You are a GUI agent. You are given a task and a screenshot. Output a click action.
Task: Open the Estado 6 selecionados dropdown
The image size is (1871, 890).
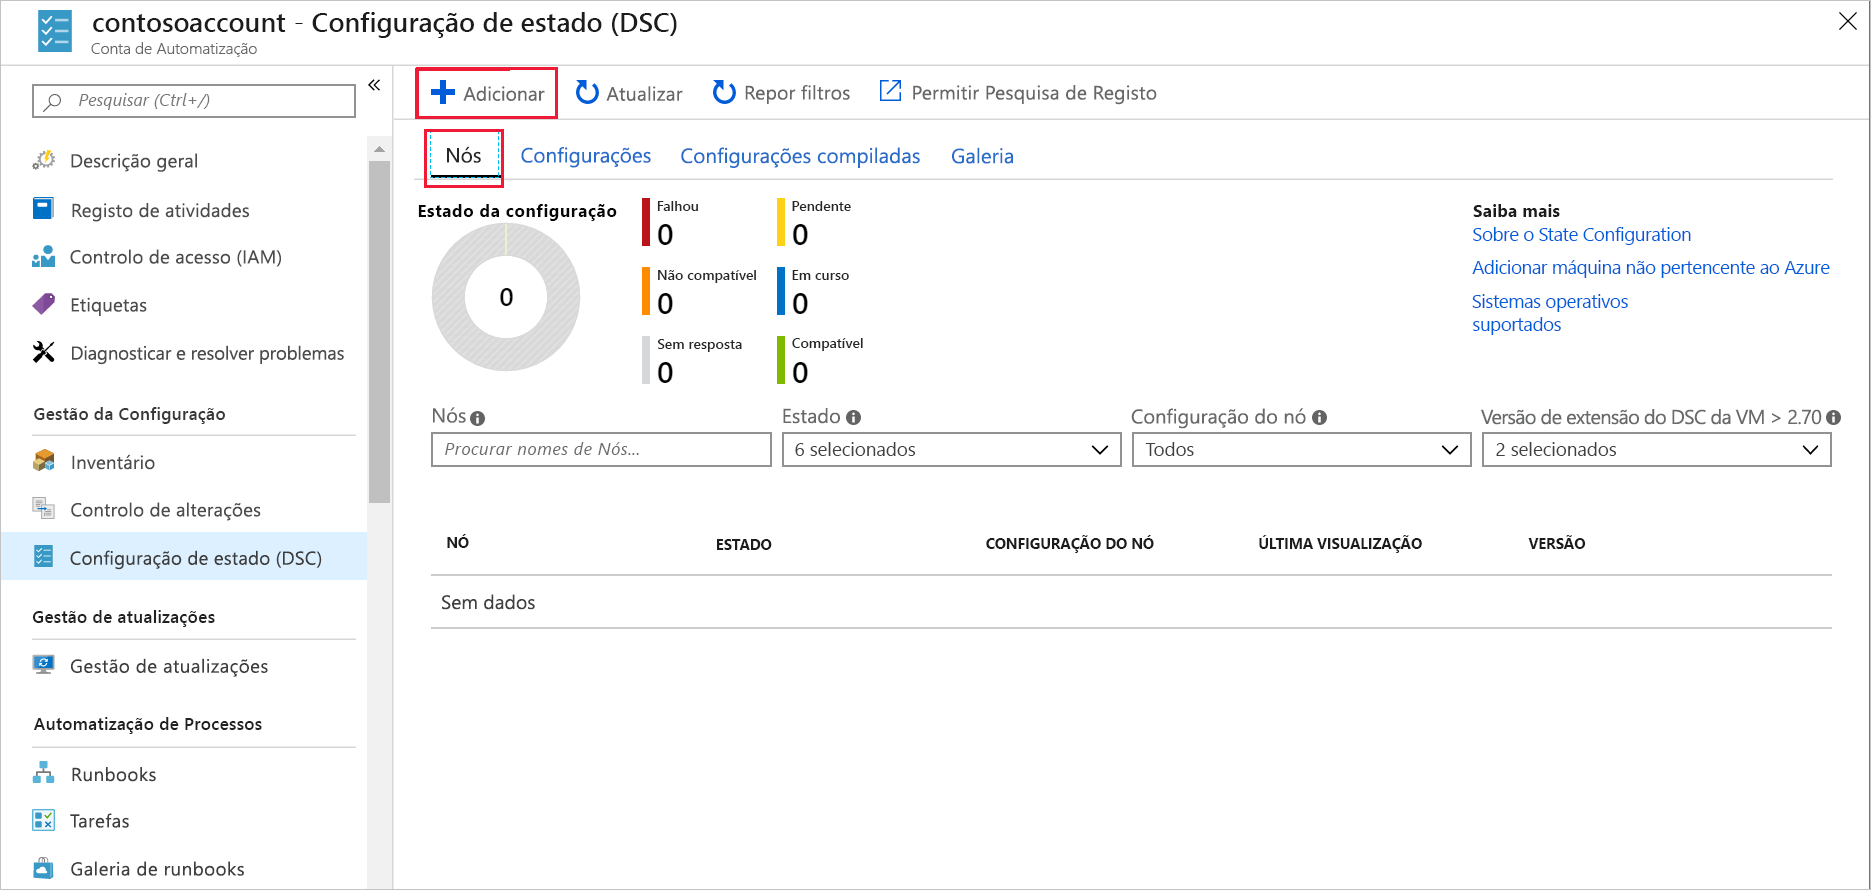pos(951,450)
